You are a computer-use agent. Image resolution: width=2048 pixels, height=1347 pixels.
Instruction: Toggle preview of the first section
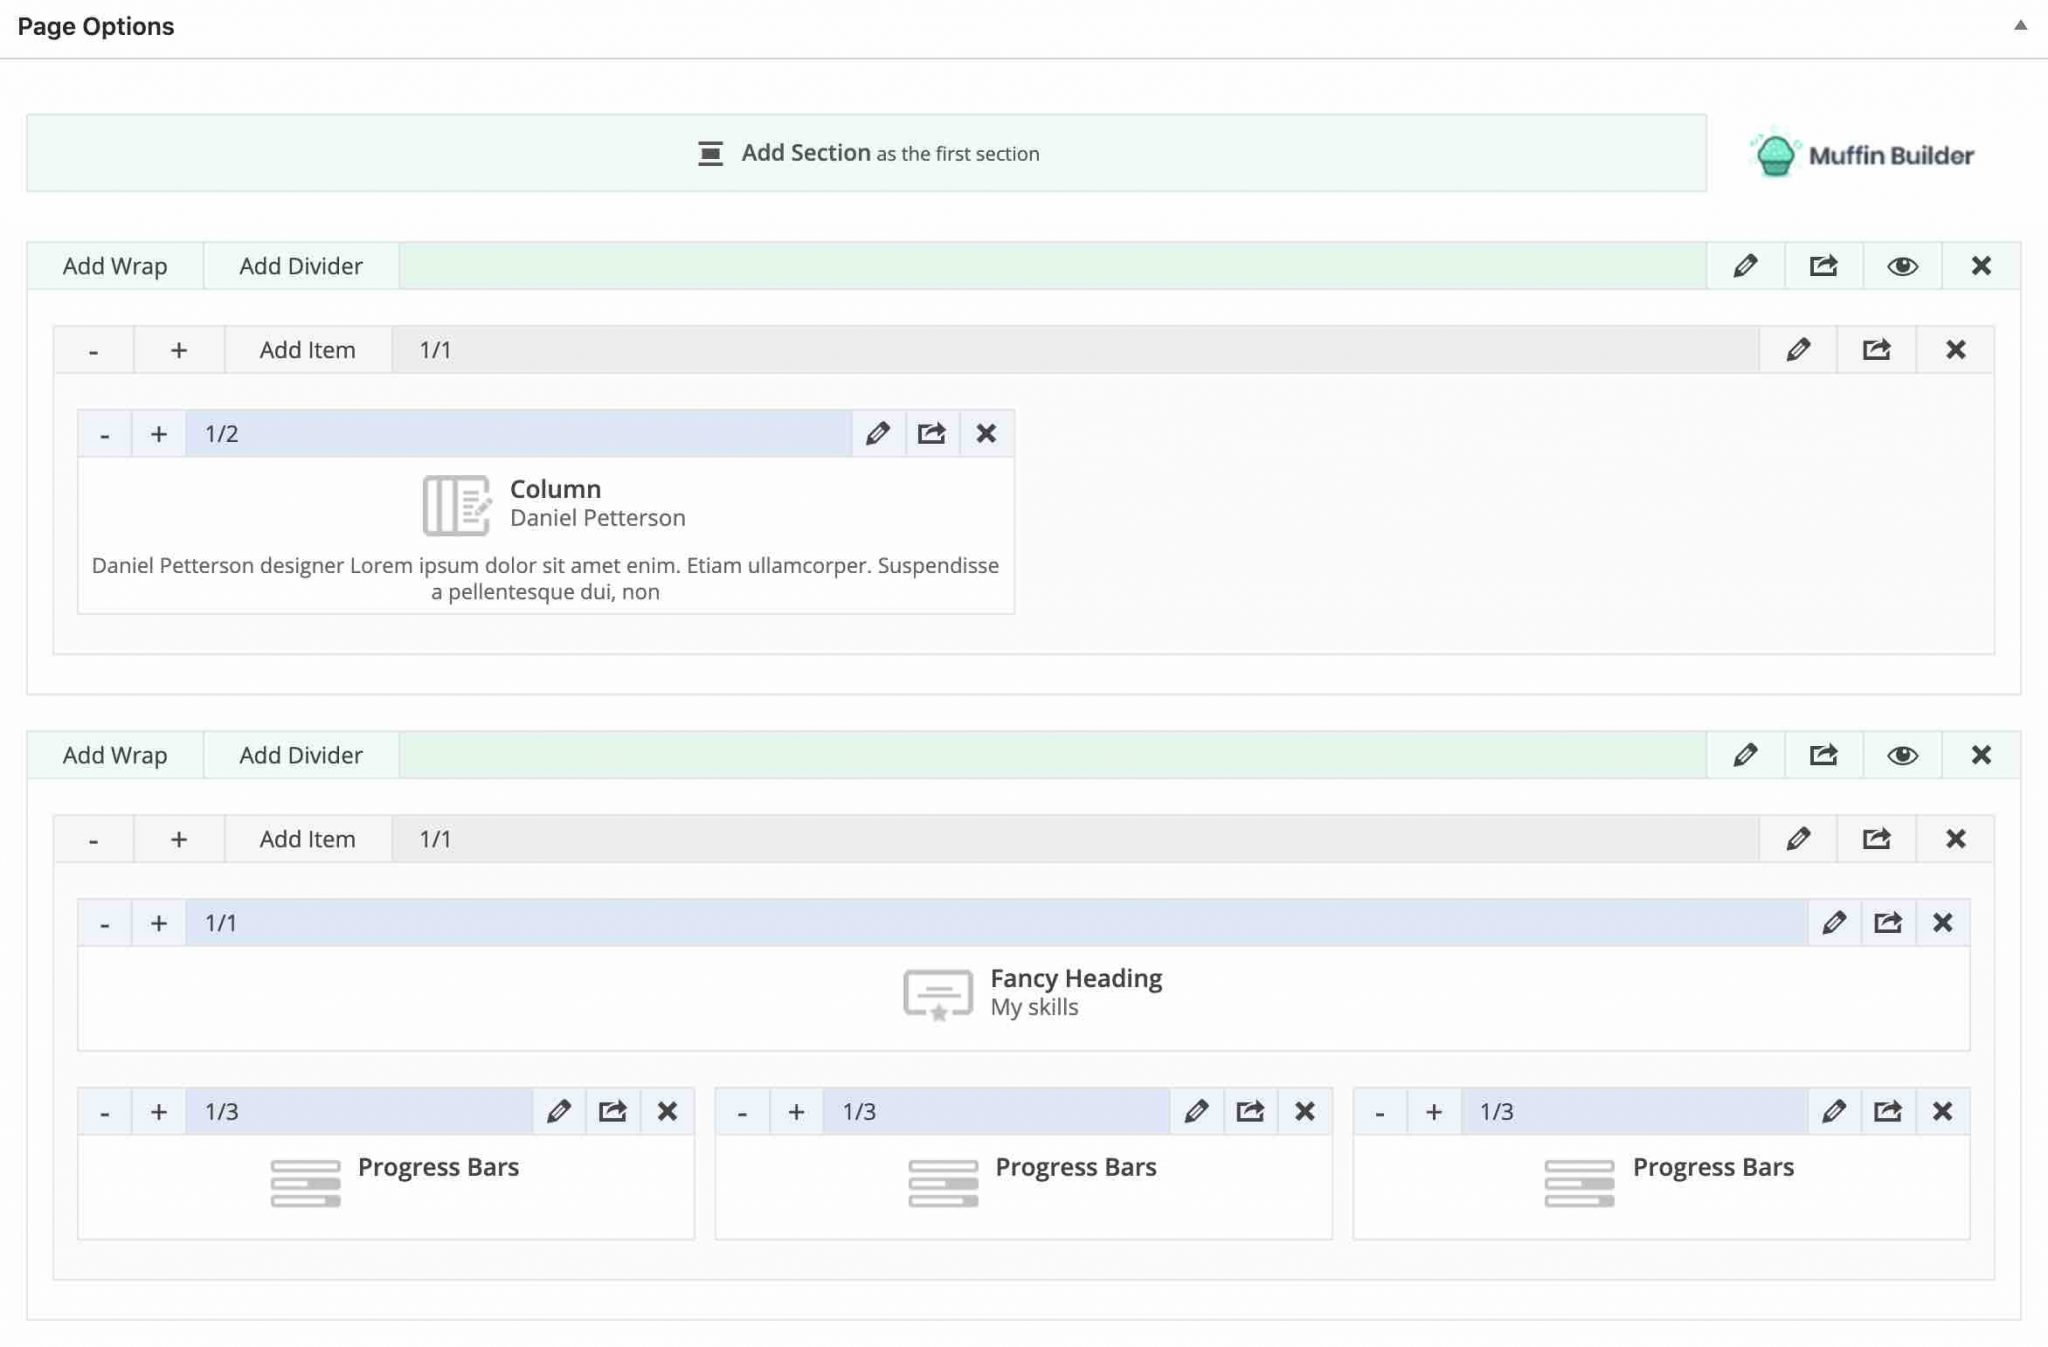pos(1902,265)
